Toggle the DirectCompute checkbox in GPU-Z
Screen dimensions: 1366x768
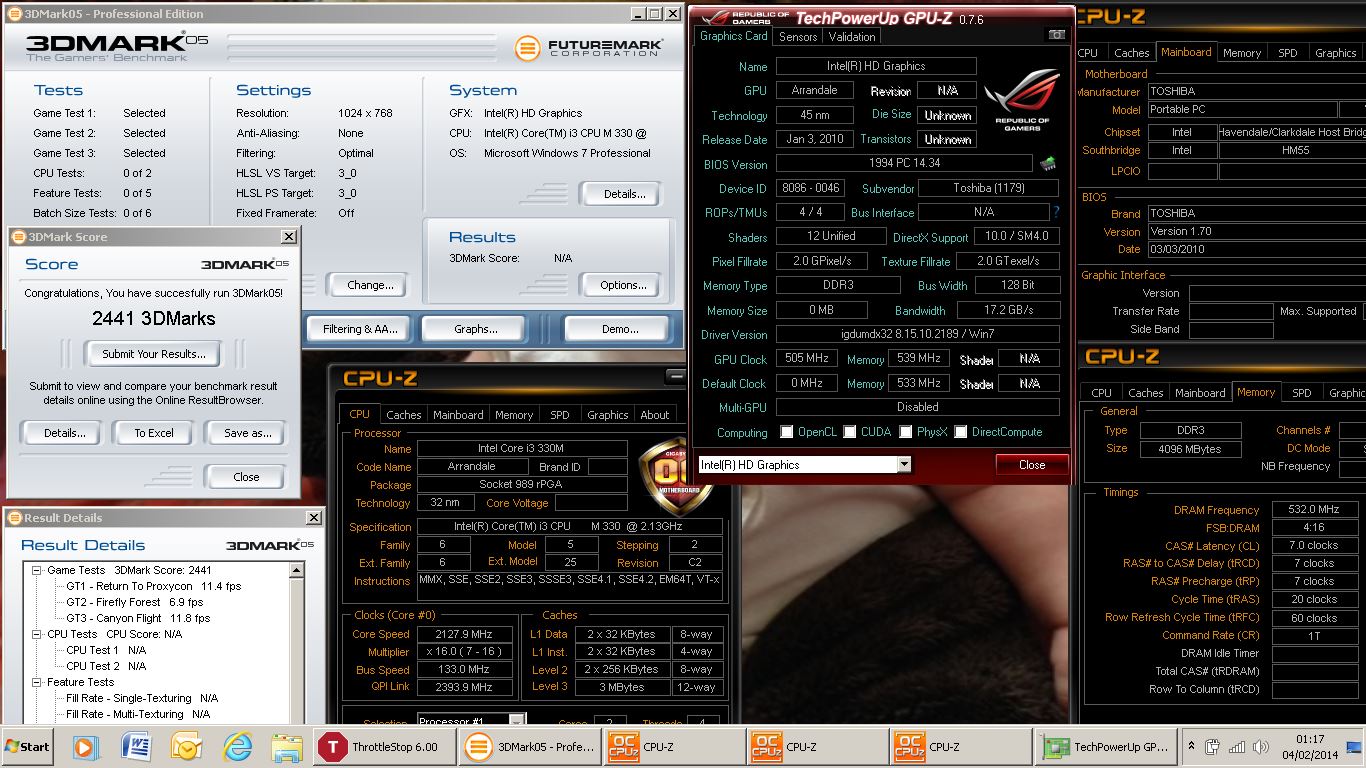pos(961,432)
